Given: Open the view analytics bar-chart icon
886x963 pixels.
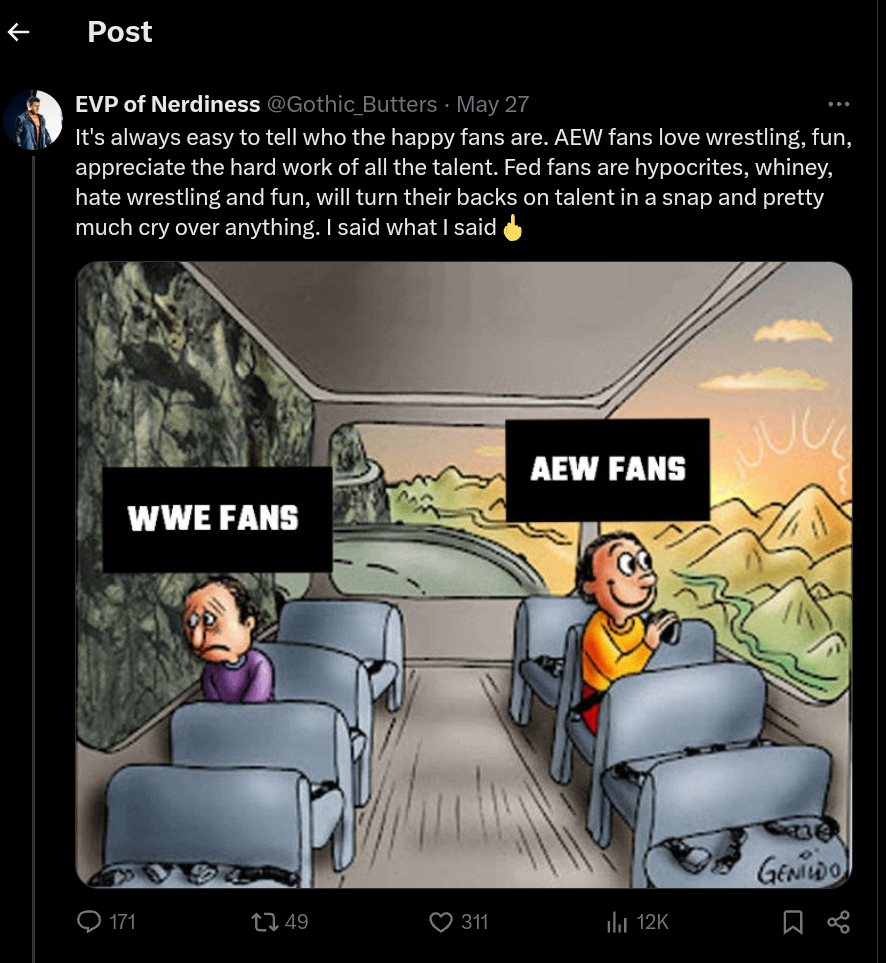Looking at the screenshot, I should pyautogui.click(x=617, y=922).
